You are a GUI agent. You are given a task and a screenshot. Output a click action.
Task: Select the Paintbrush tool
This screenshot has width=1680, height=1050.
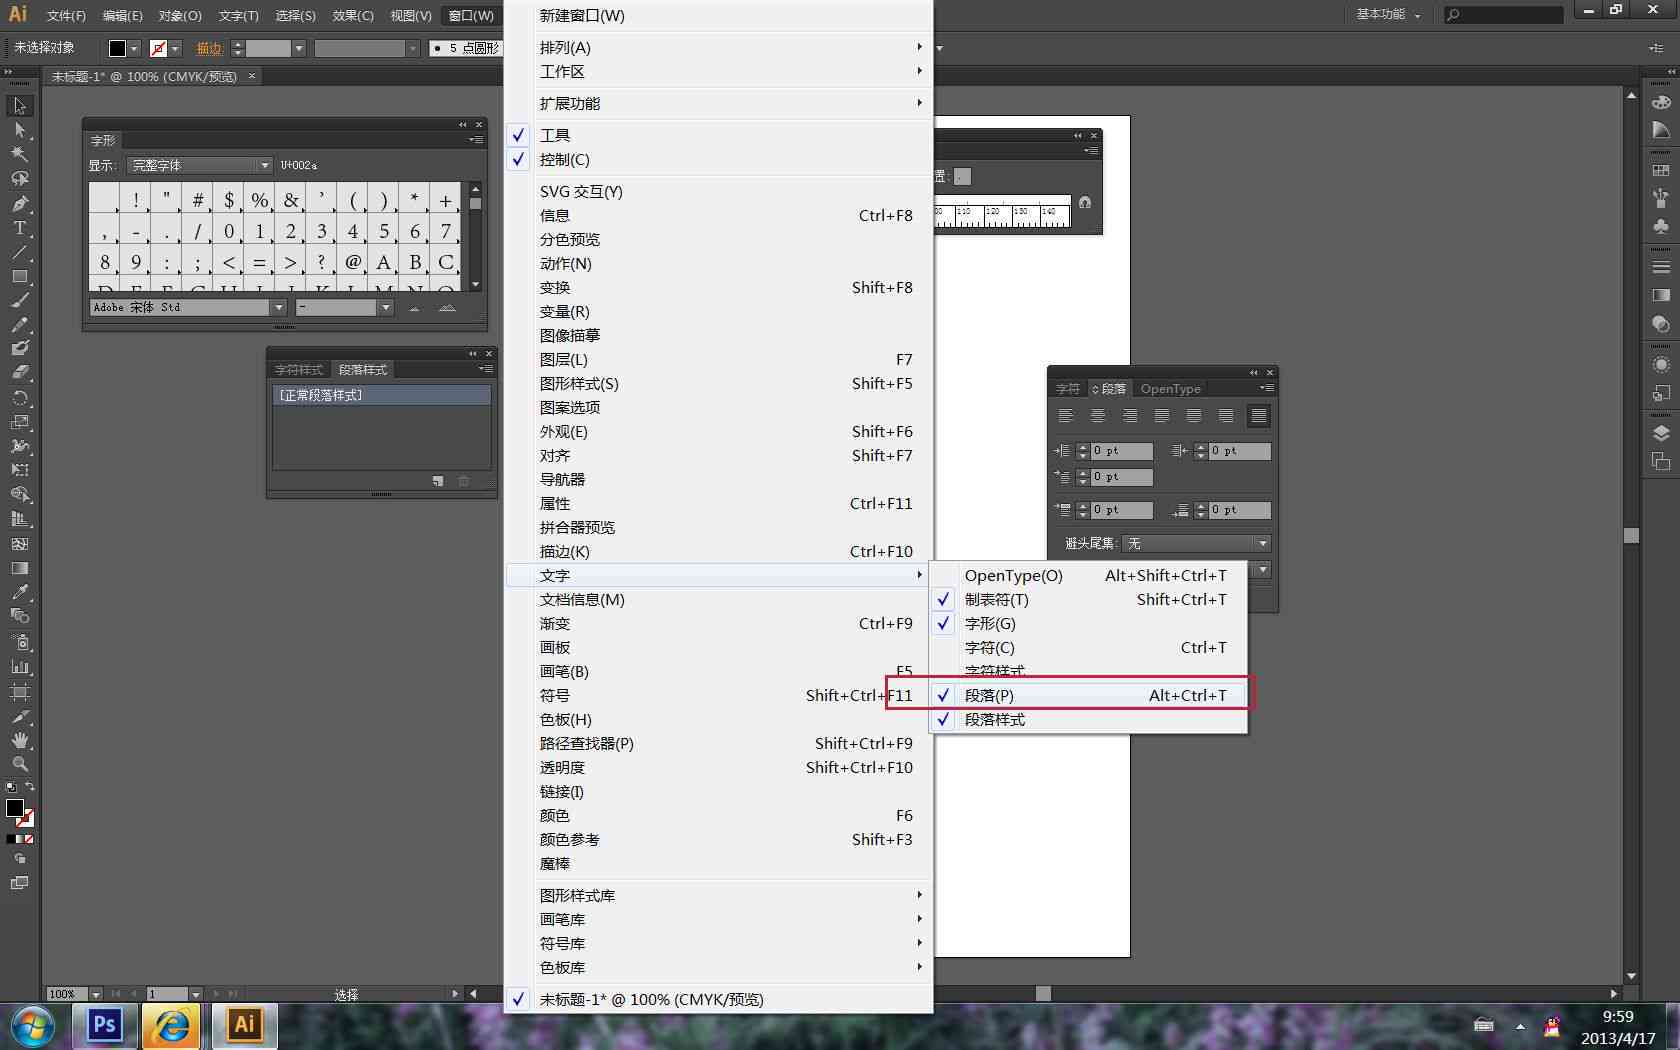19,300
